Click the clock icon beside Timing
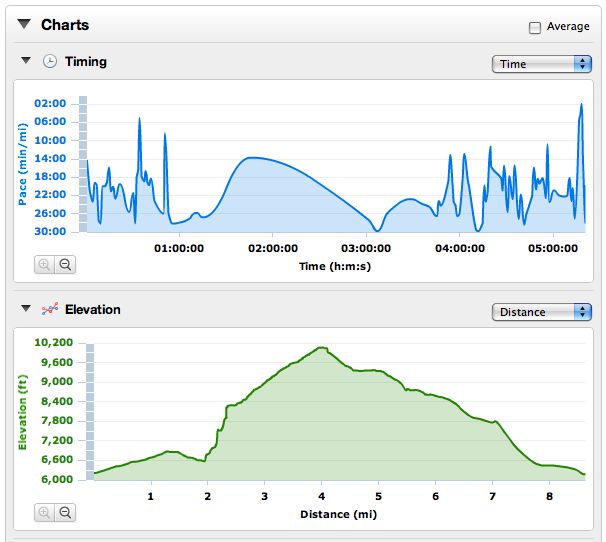 coord(50,61)
